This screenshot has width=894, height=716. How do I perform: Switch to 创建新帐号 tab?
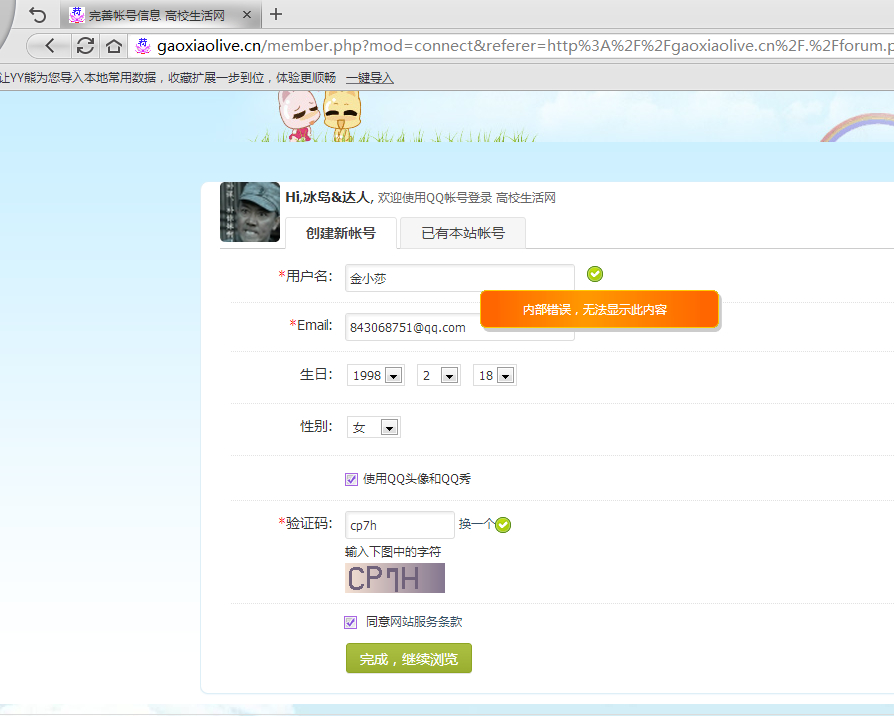pos(341,233)
